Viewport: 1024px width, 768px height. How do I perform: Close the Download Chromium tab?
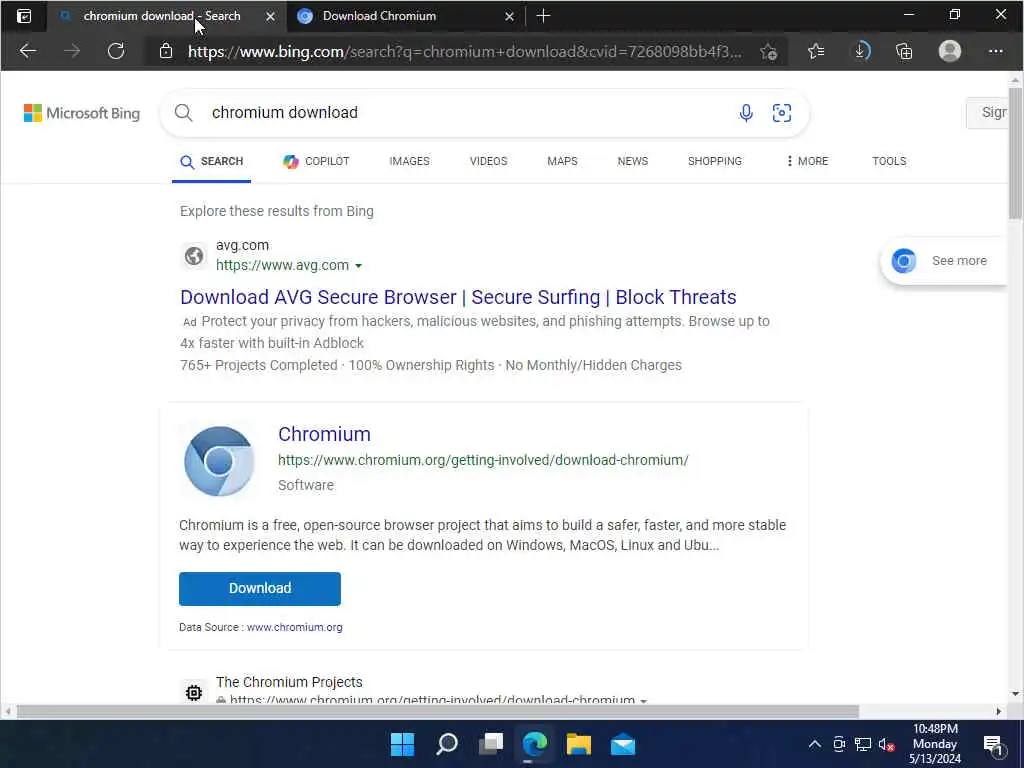[509, 16]
